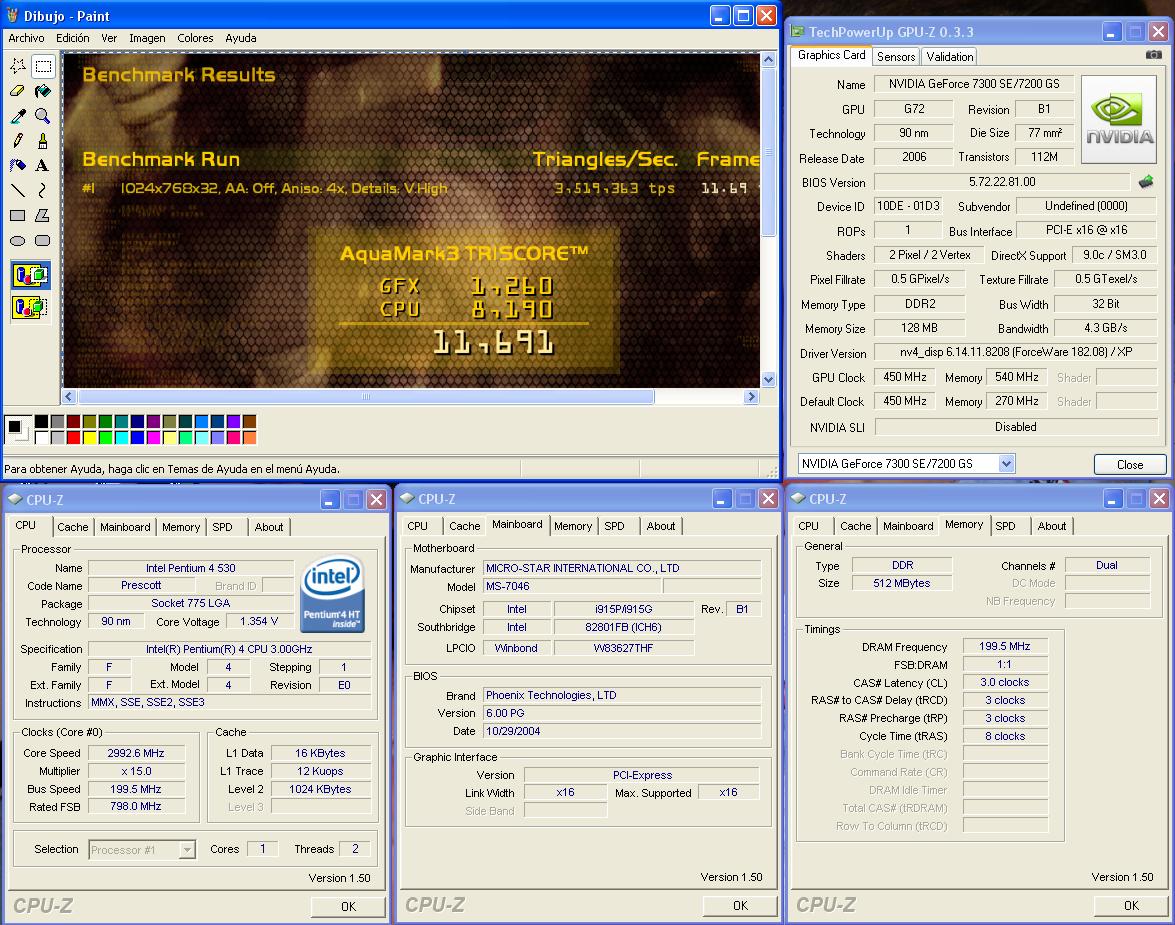Select the Brush tool in Paint
The image size is (1175, 925).
(43, 140)
